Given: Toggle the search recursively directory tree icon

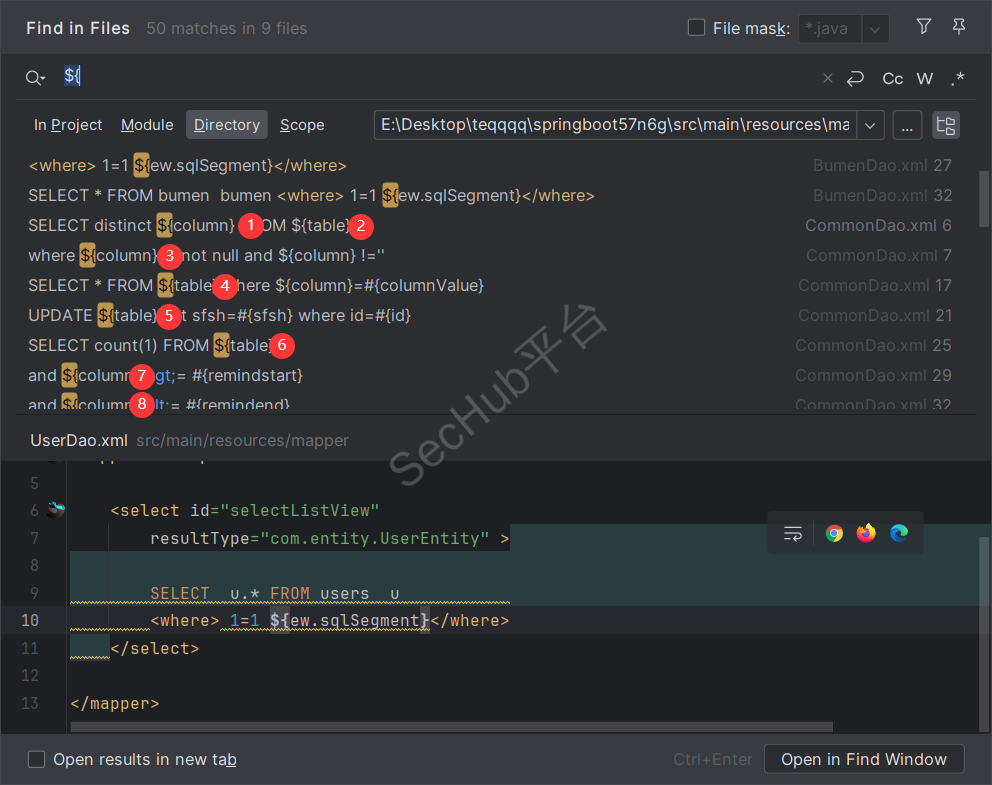Looking at the screenshot, I should 945,125.
